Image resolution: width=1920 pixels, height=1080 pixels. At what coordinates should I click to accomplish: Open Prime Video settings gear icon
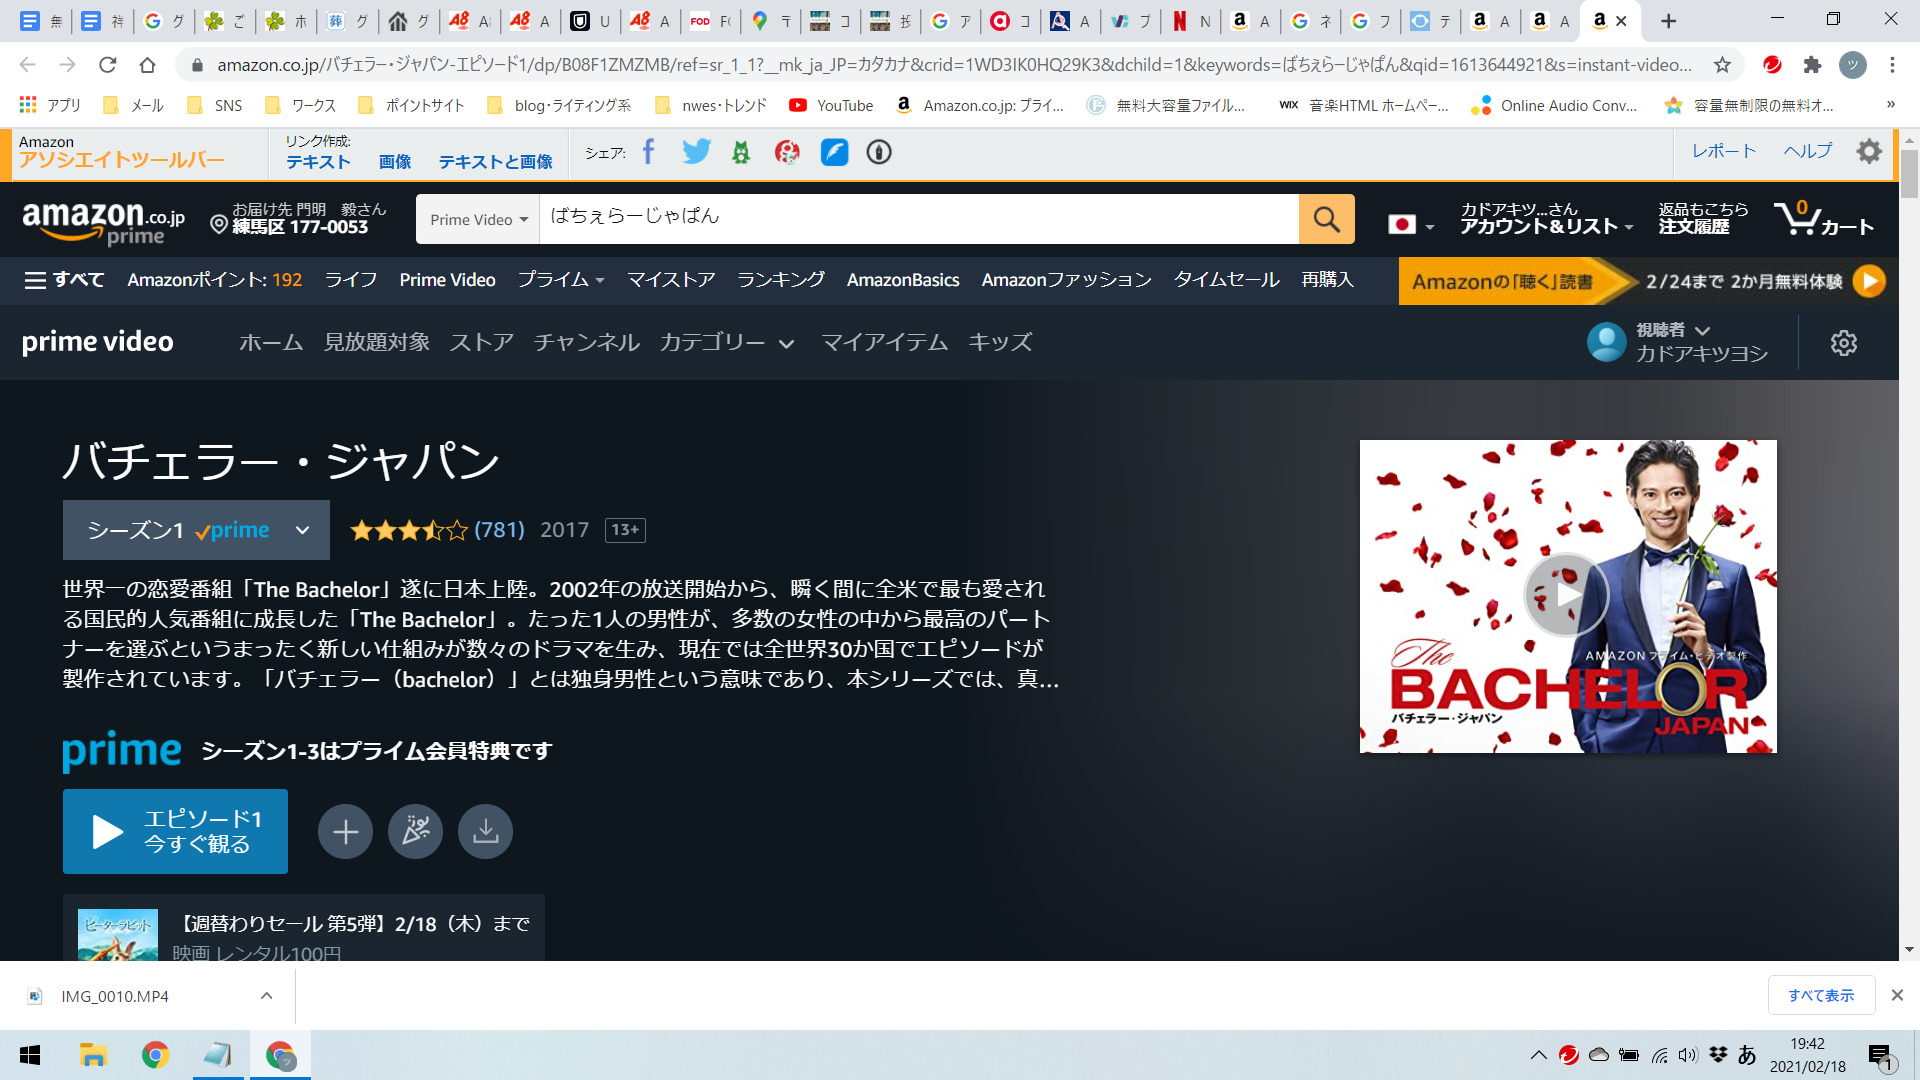1843,343
